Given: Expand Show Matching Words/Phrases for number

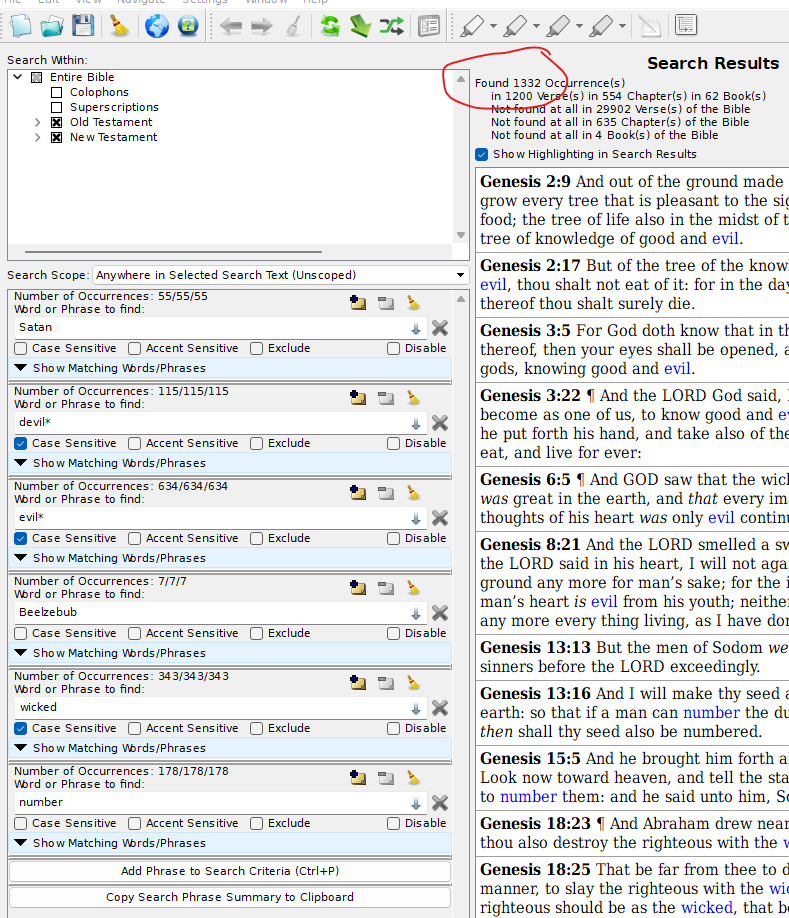Looking at the screenshot, I should click(21, 843).
